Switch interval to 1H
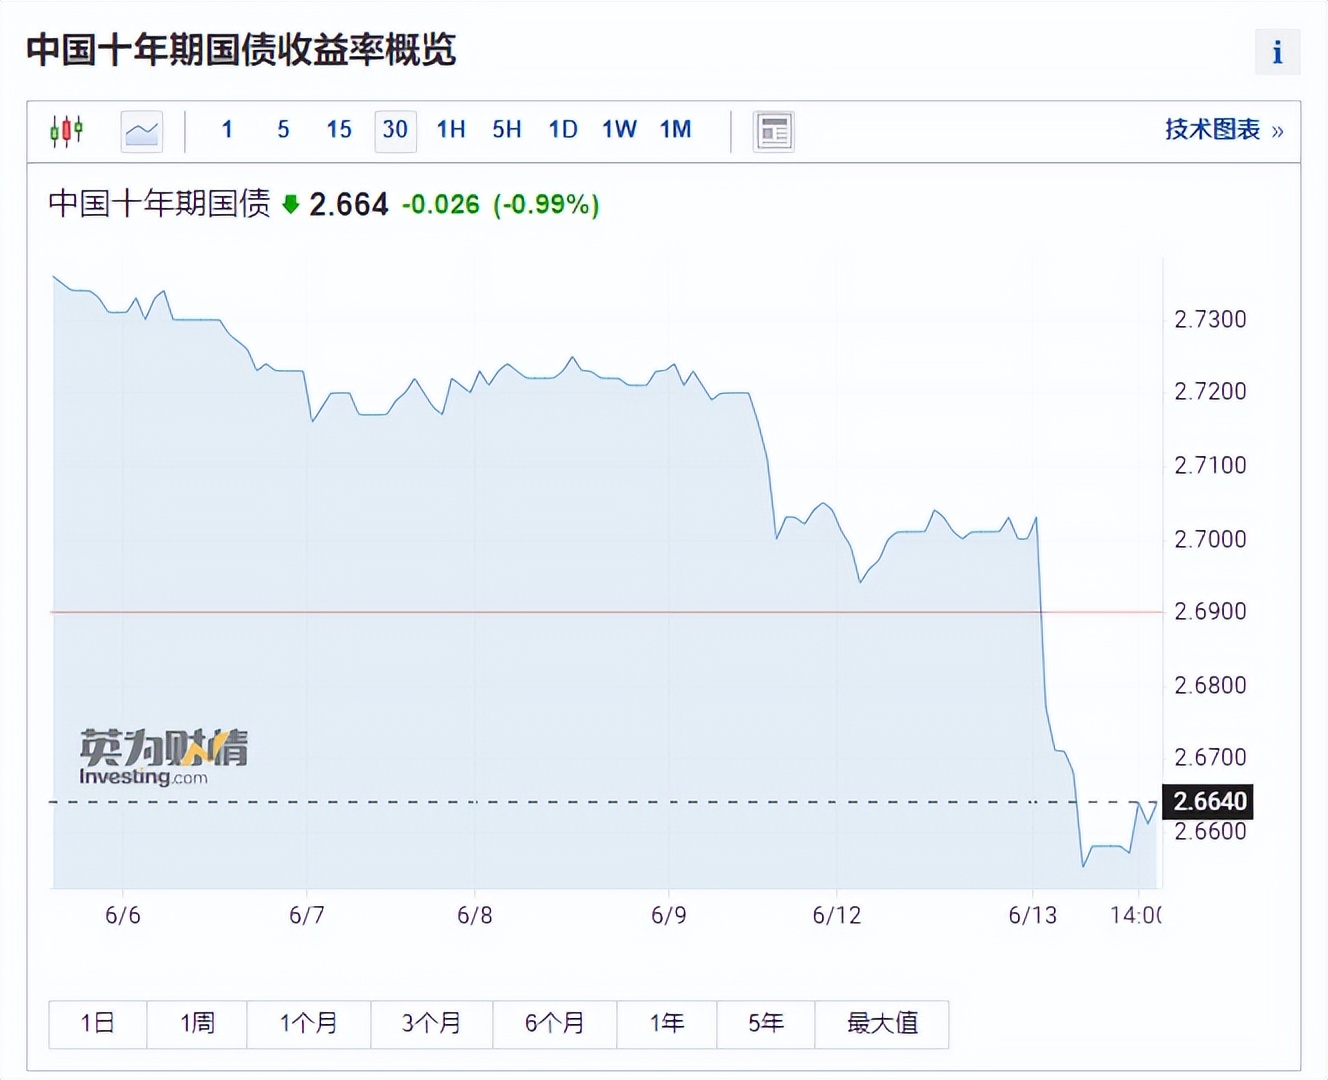Image resolution: width=1328 pixels, height=1080 pixels. coord(451,130)
